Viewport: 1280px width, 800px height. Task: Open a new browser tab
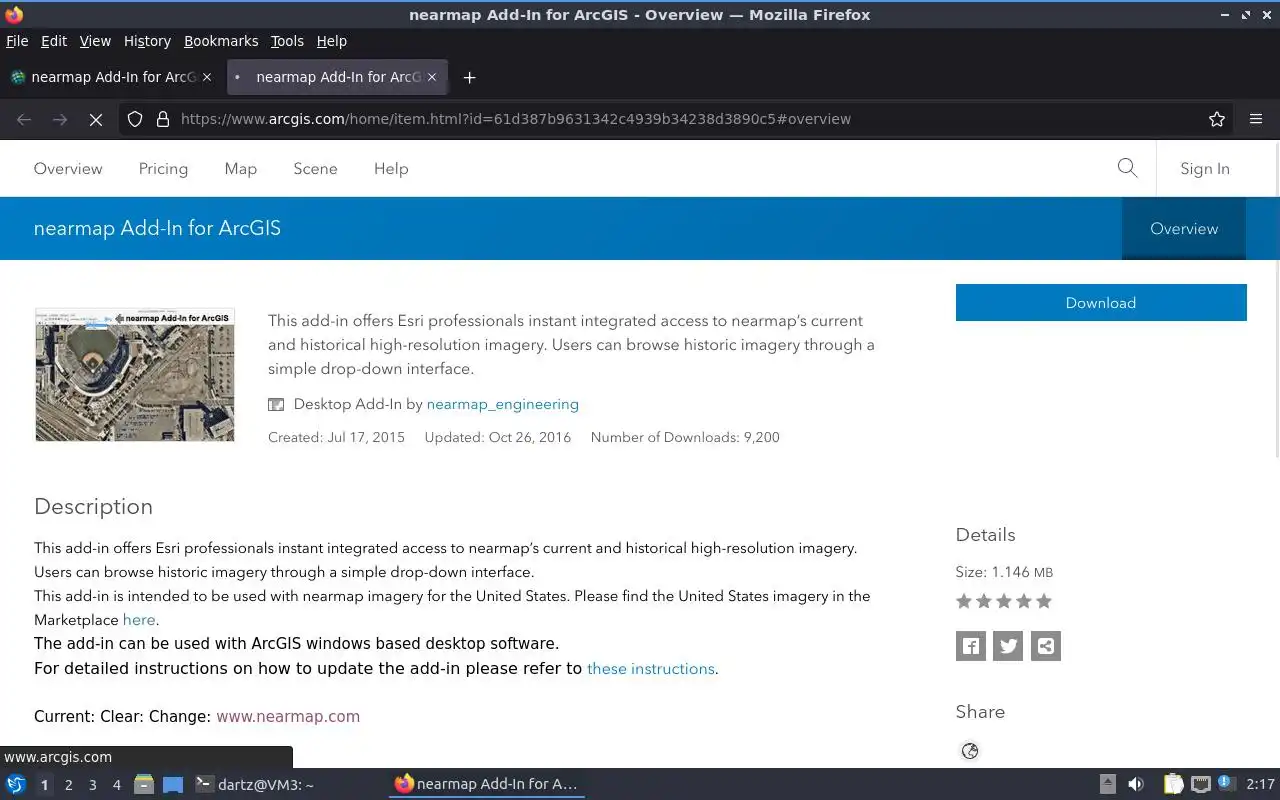coord(469,77)
